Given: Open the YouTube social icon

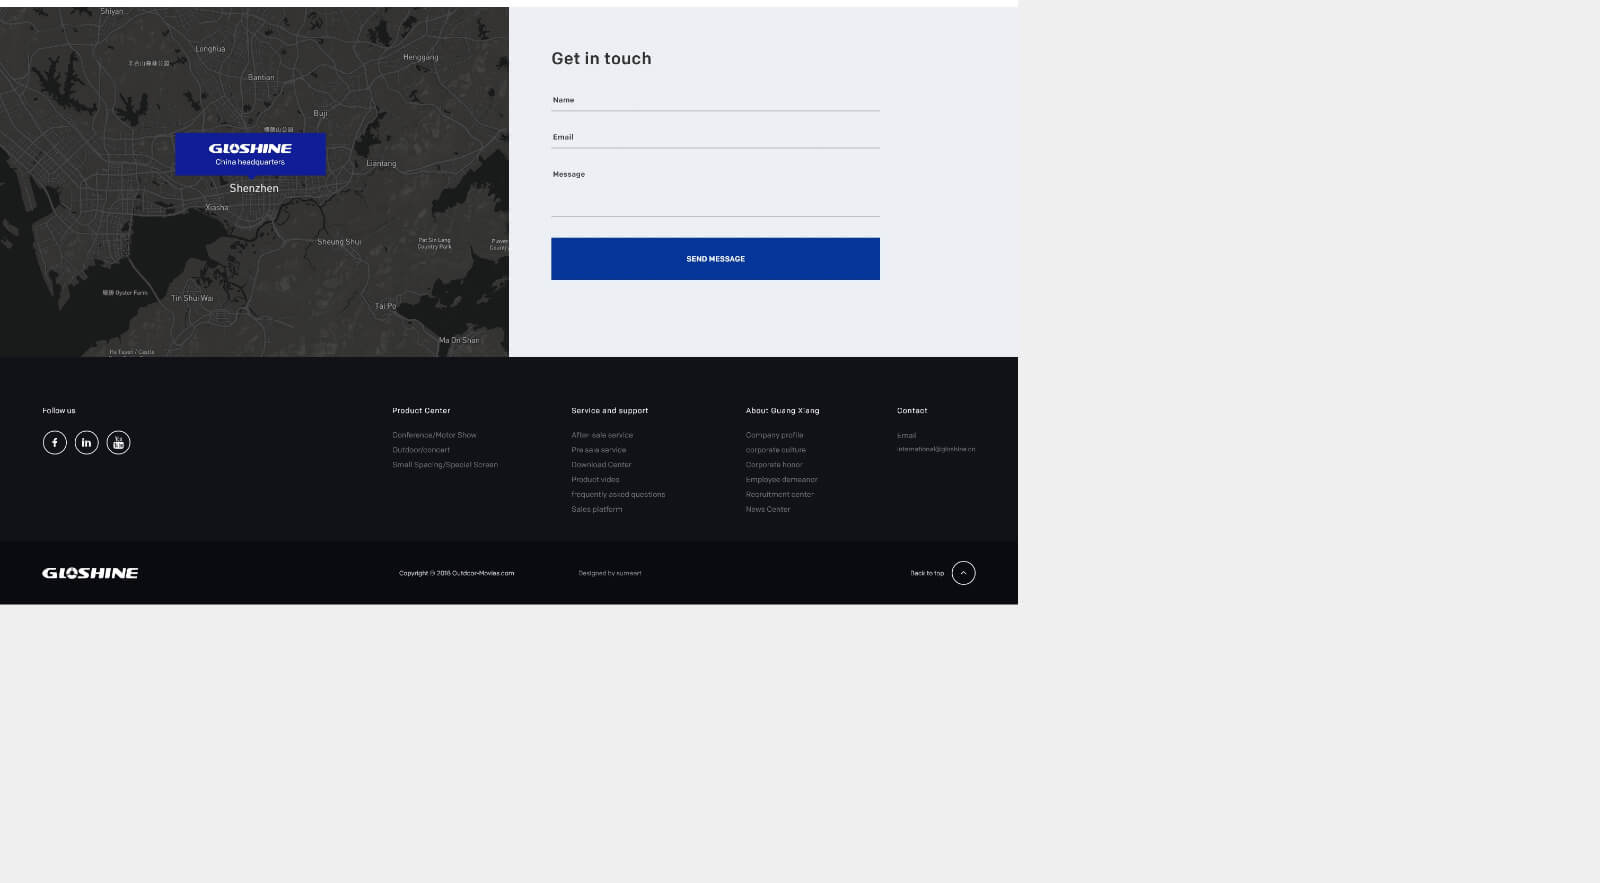Looking at the screenshot, I should [118, 442].
